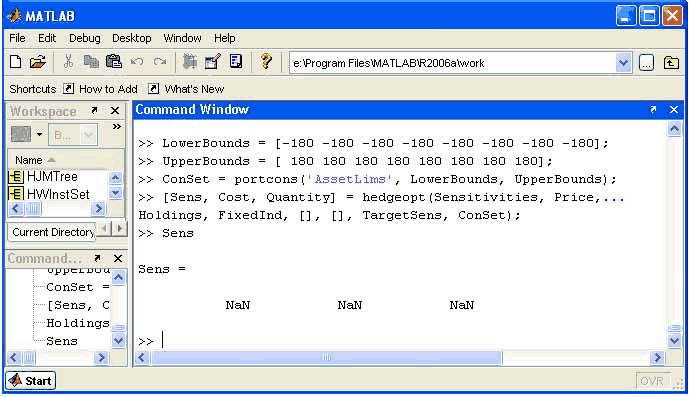Click the Command Window horizontal scrollbar thumb
The width and height of the screenshot is (689, 397).
326,357
